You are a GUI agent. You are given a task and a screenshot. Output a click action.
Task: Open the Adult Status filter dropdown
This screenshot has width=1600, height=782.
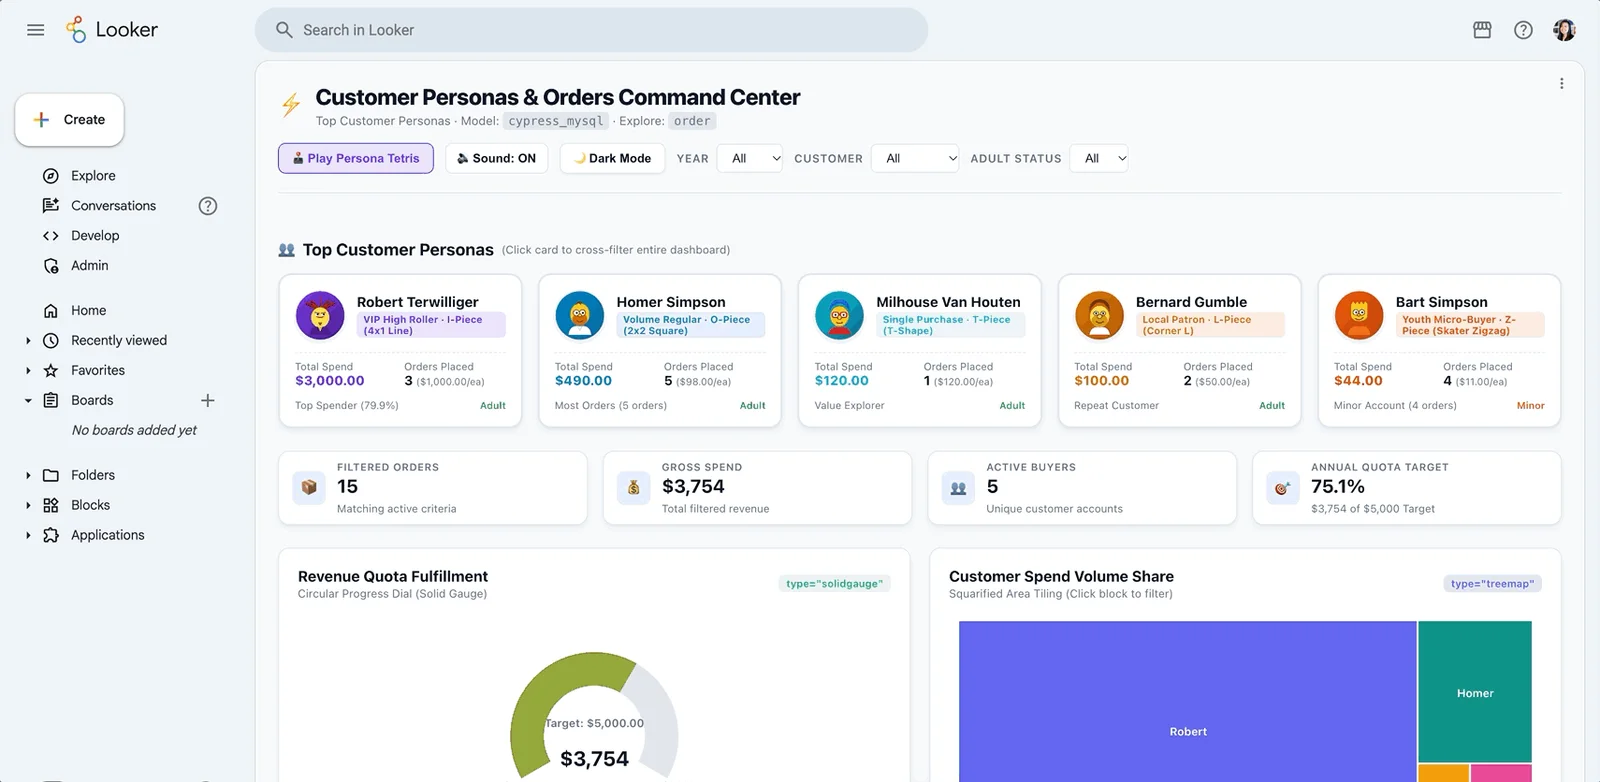1099,158
